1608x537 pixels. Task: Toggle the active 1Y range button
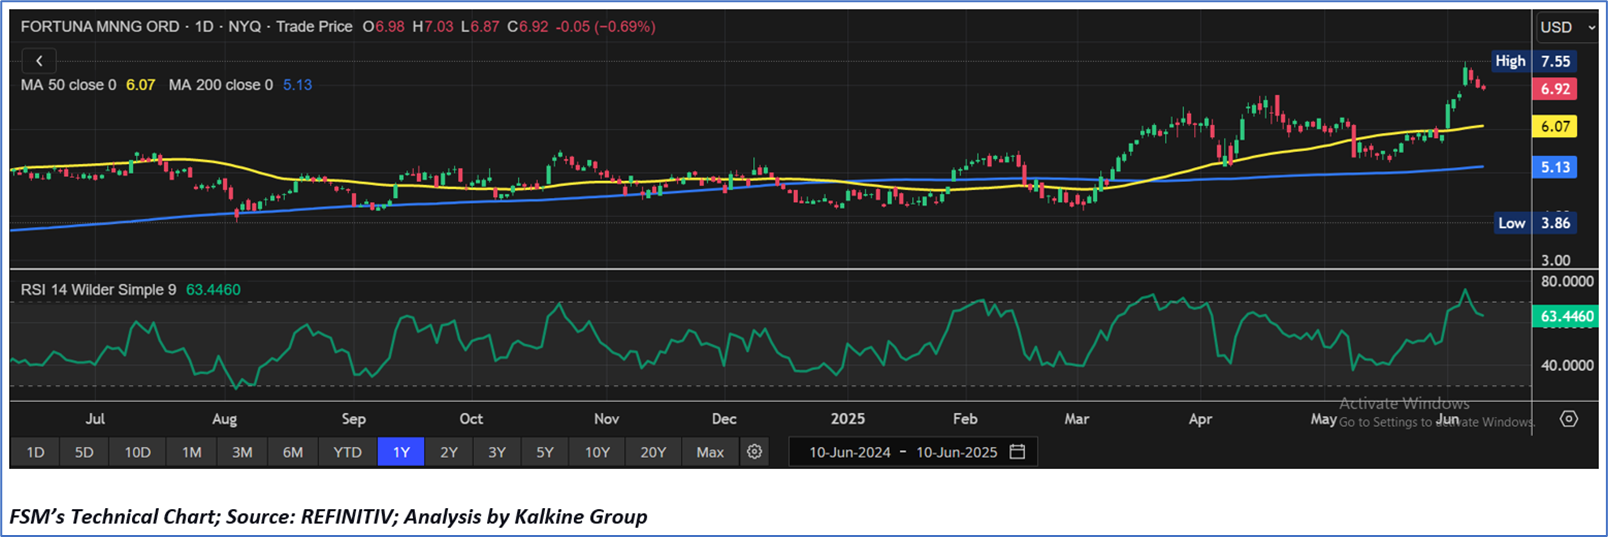[401, 452]
